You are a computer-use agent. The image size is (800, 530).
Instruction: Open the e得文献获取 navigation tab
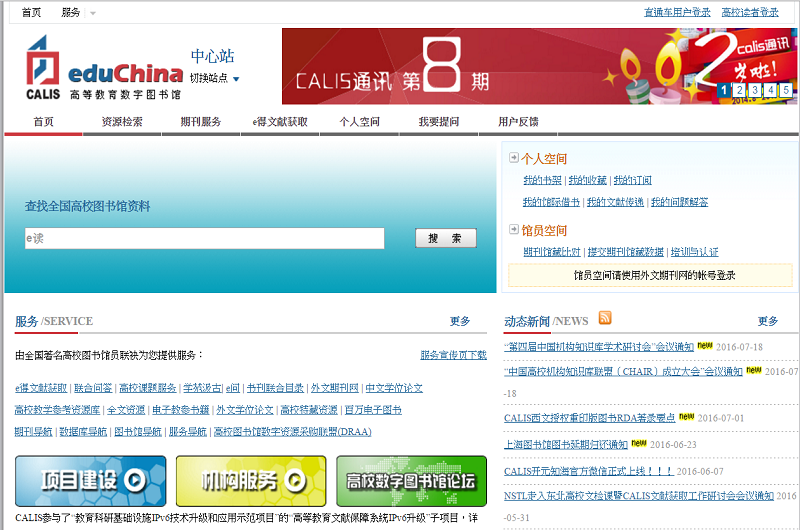click(280, 122)
